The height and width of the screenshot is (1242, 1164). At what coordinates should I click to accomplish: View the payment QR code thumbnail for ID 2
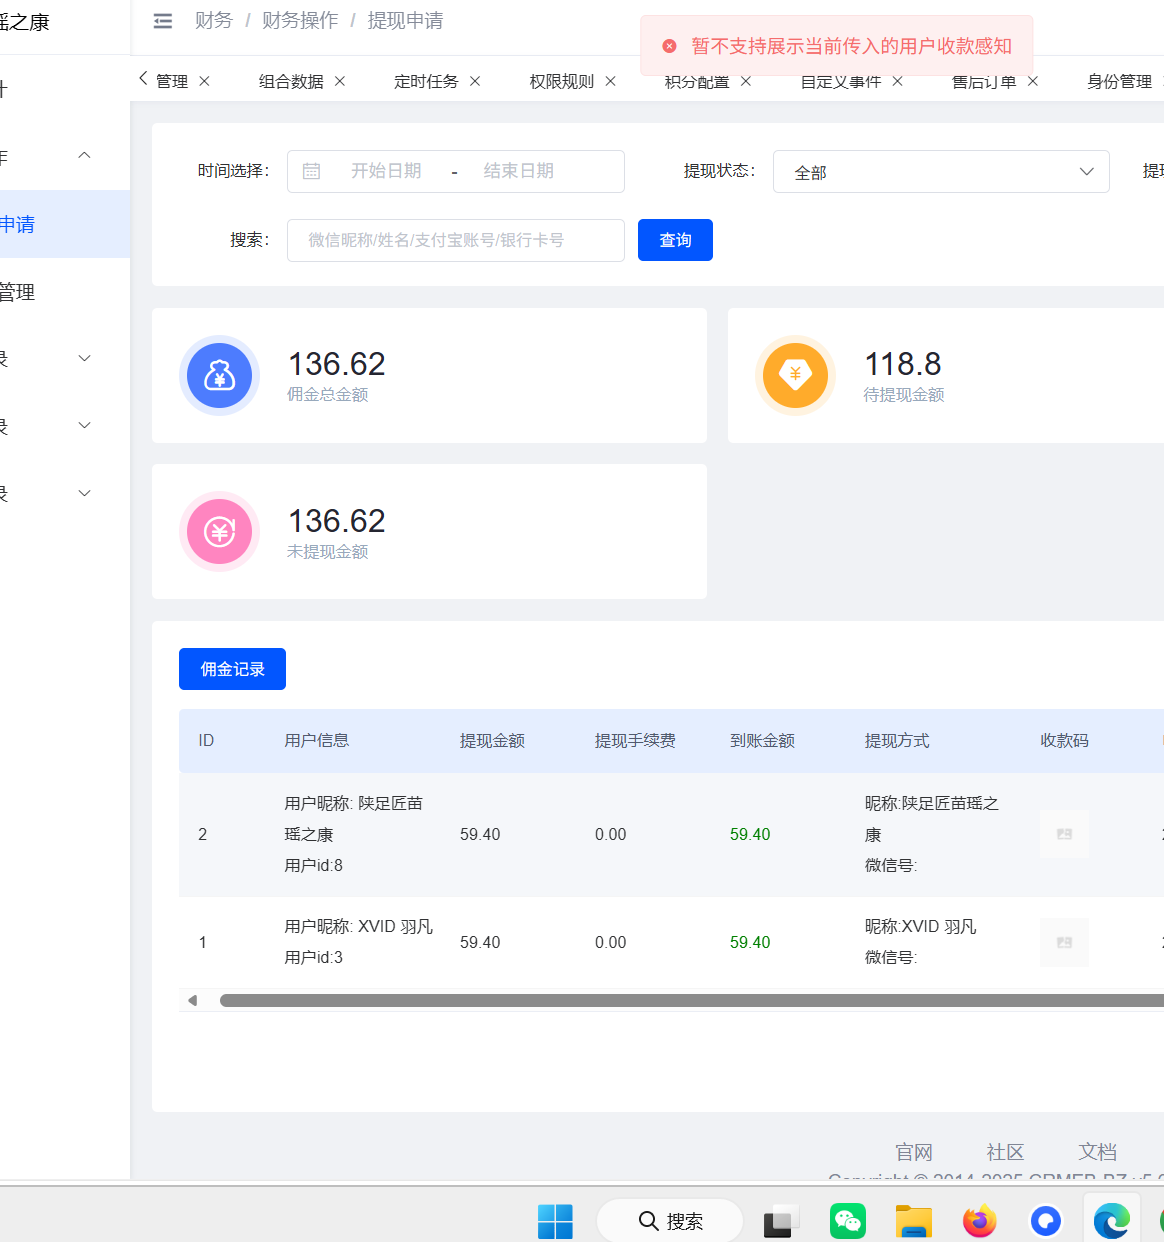(x=1064, y=834)
